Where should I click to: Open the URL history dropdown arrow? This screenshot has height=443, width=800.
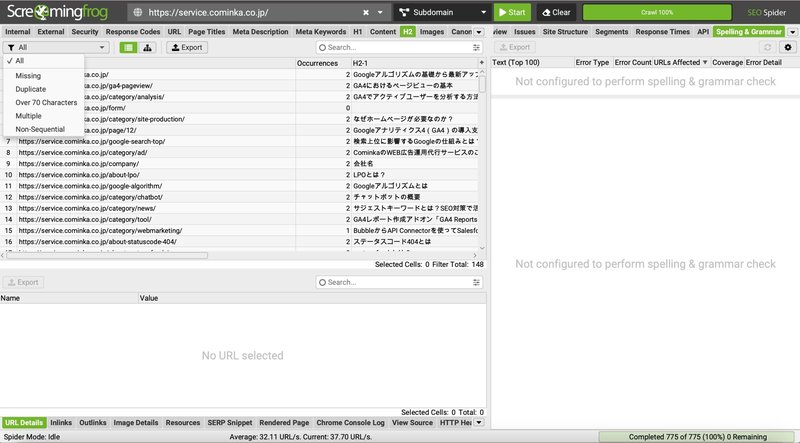380,12
